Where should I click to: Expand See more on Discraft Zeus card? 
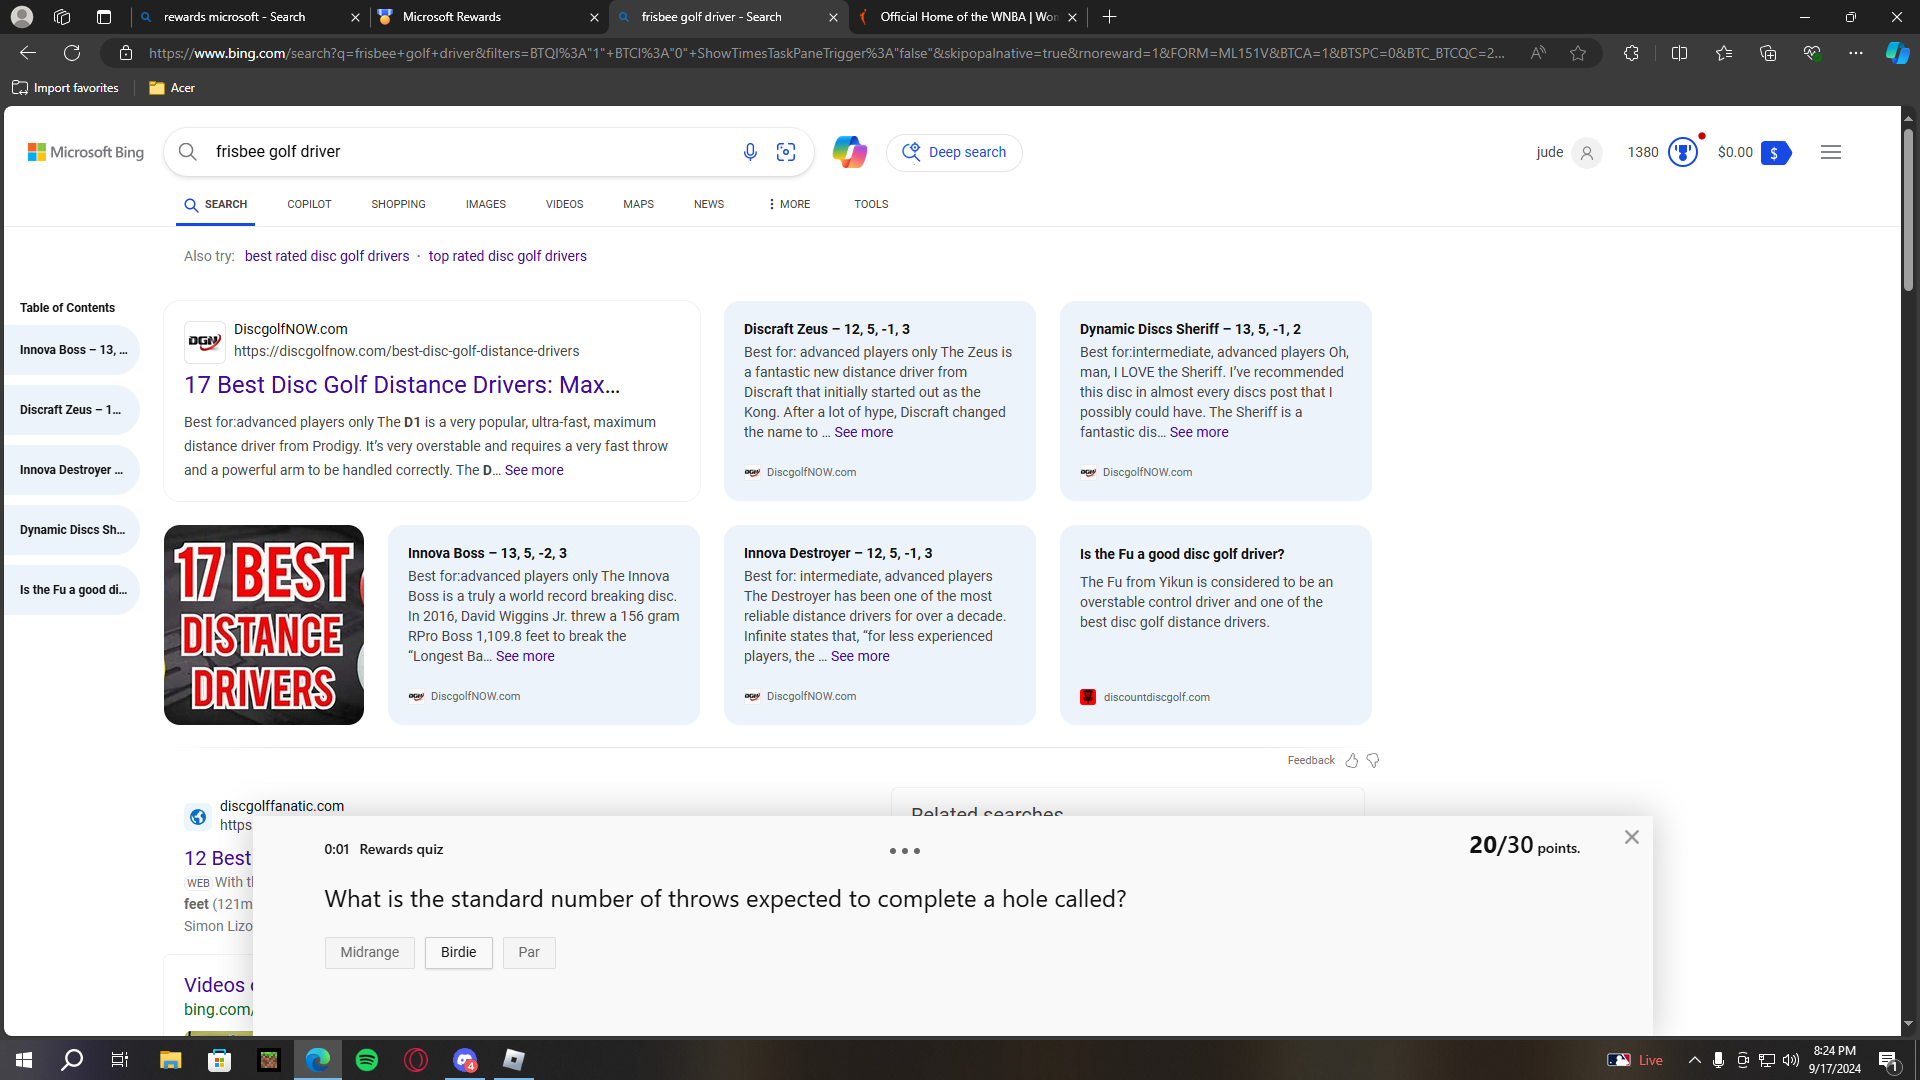pyautogui.click(x=863, y=433)
